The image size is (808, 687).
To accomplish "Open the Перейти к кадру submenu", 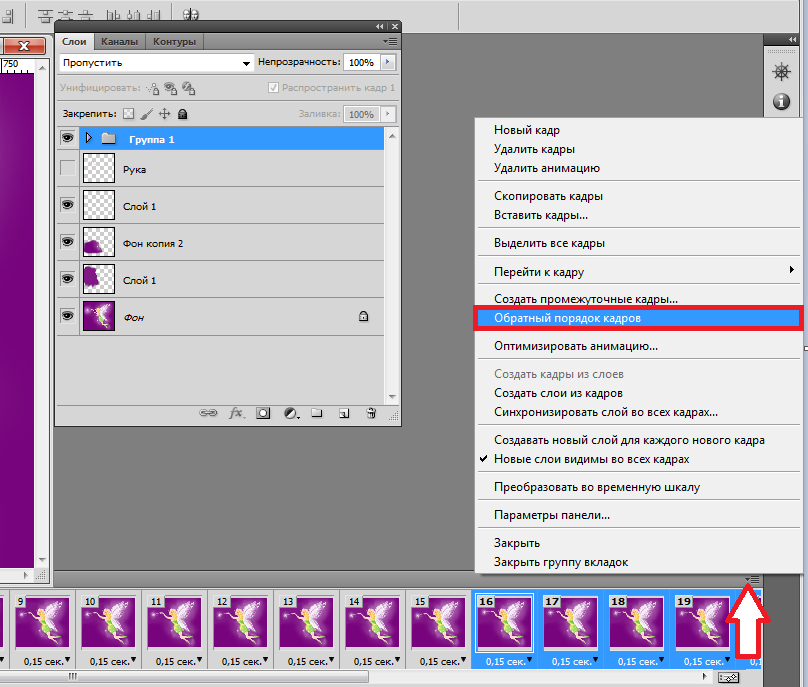I will [638, 272].
